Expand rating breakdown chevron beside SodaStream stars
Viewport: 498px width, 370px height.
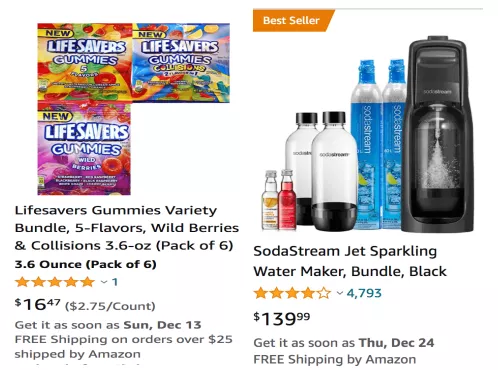click(340, 293)
